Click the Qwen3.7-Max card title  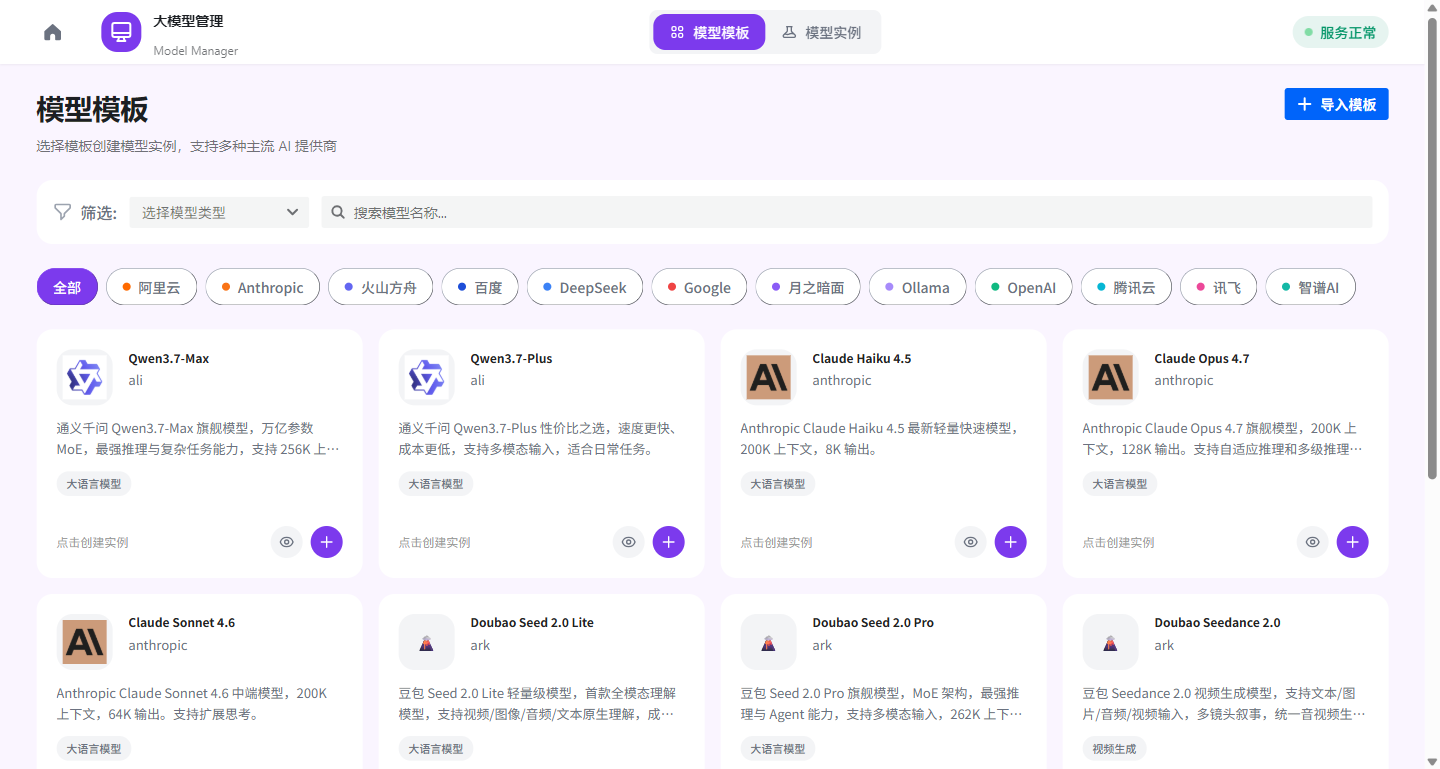click(x=169, y=358)
